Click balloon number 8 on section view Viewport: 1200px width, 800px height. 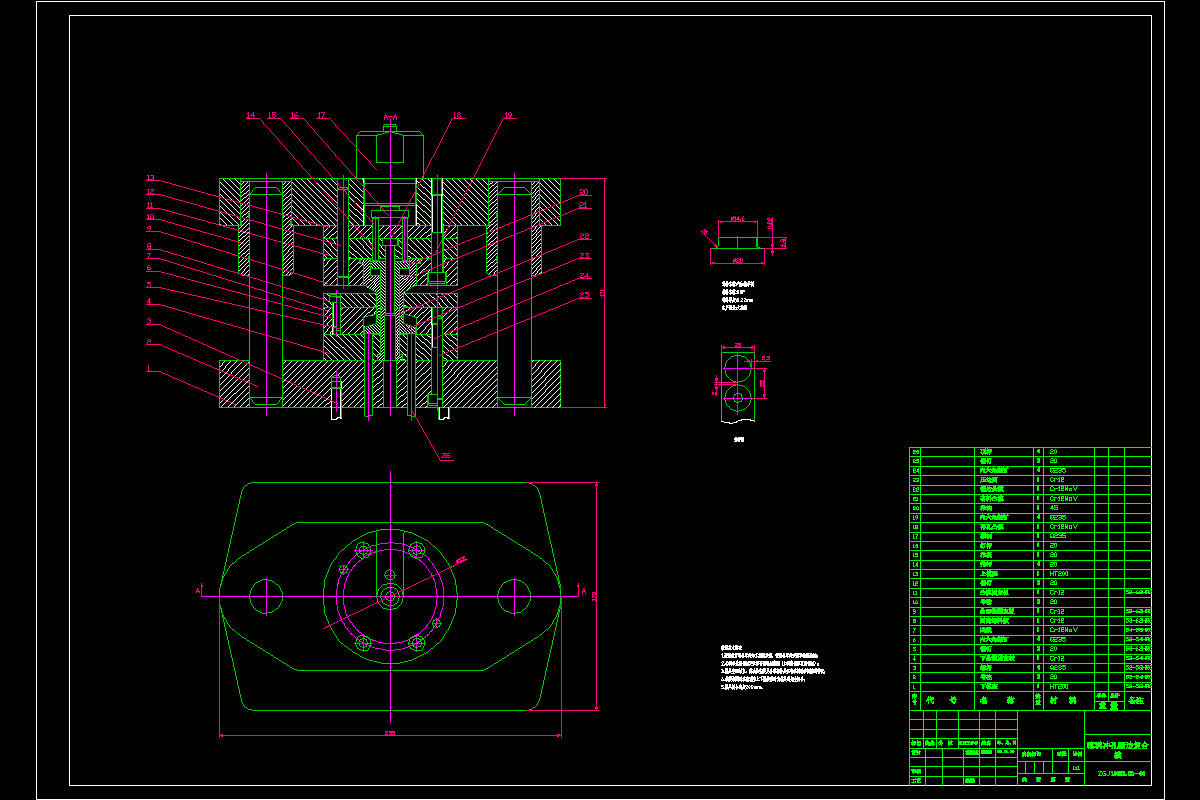pyautogui.click(x=149, y=246)
